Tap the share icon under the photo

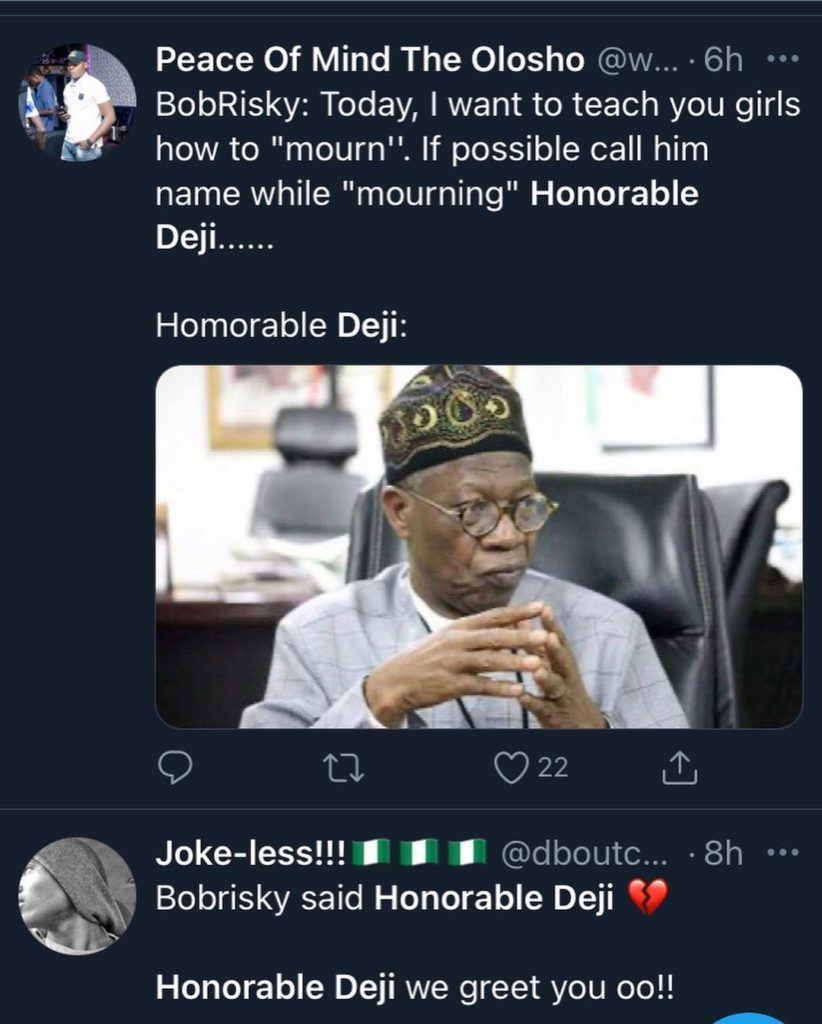pos(680,767)
